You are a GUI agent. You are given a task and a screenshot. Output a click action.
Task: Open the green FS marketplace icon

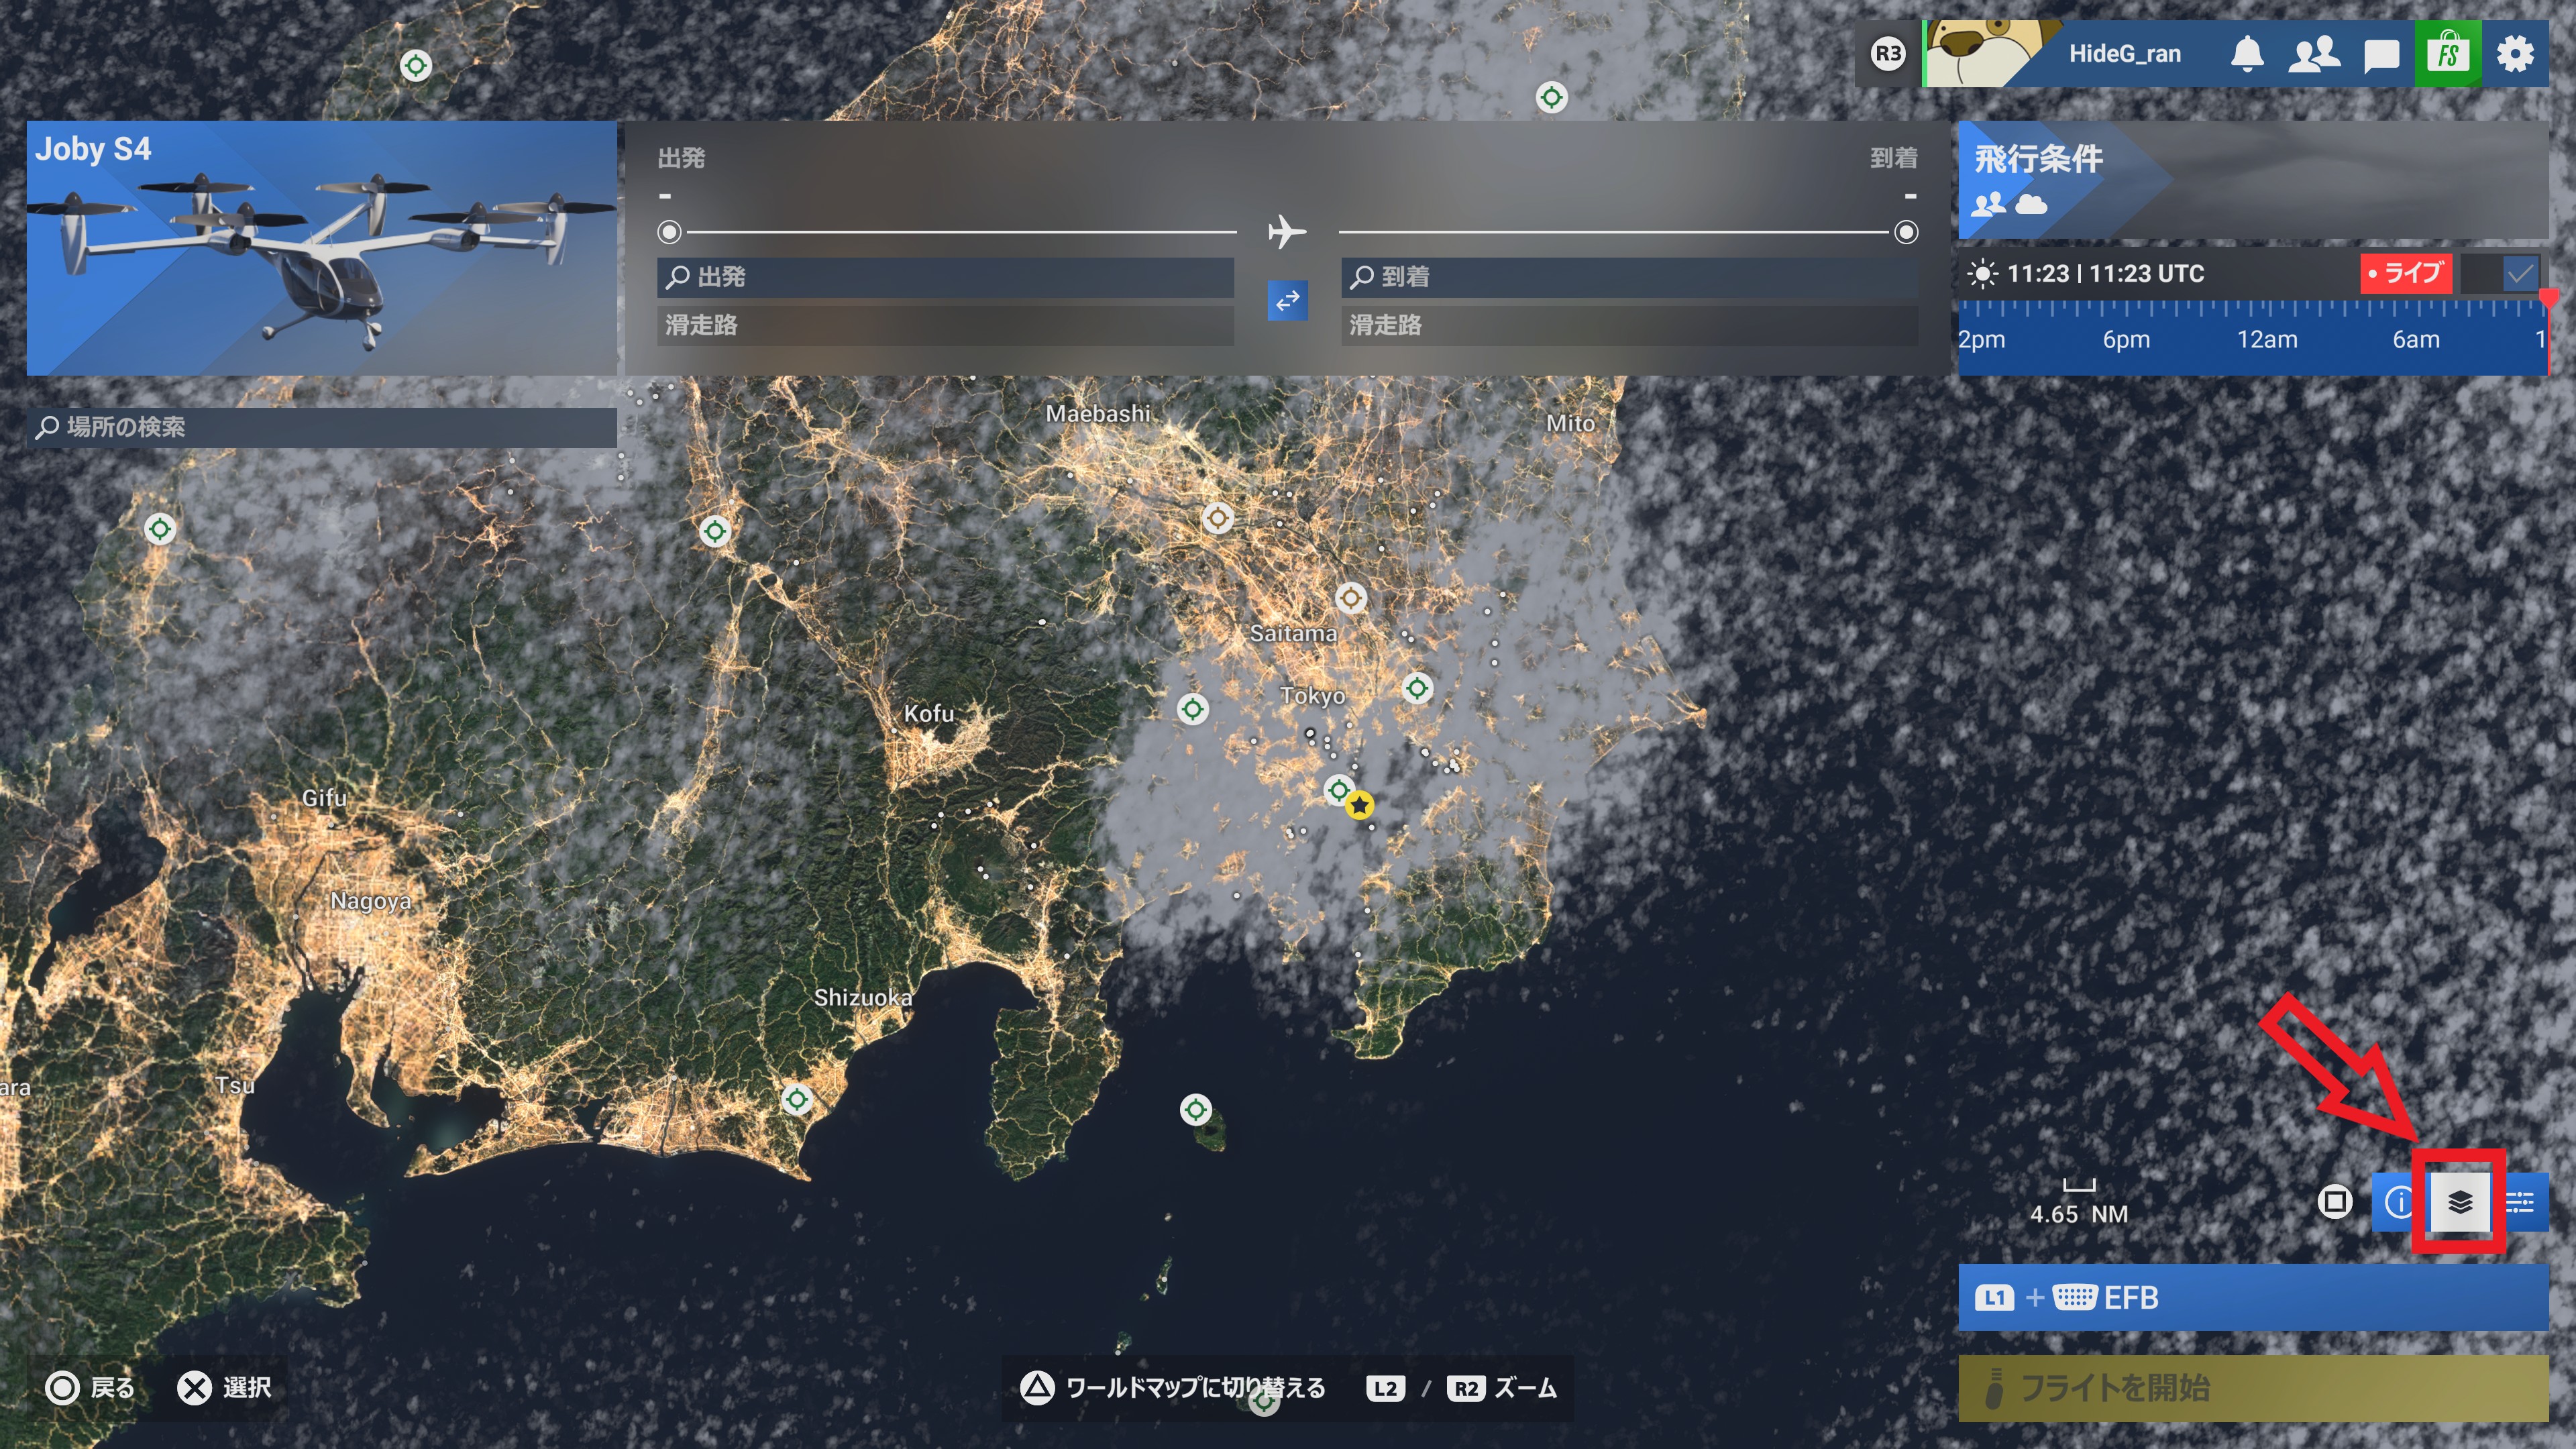[x=2447, y=54]
